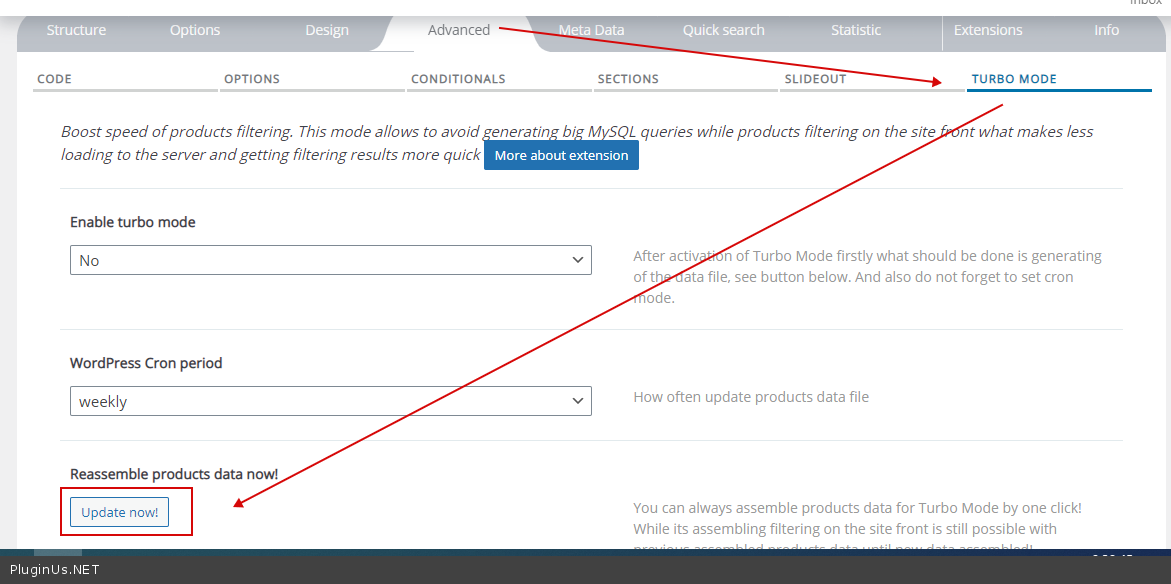This screenshot has height=584, width=1171.
Task: Open the Structure tab
Action: point(76,30)
